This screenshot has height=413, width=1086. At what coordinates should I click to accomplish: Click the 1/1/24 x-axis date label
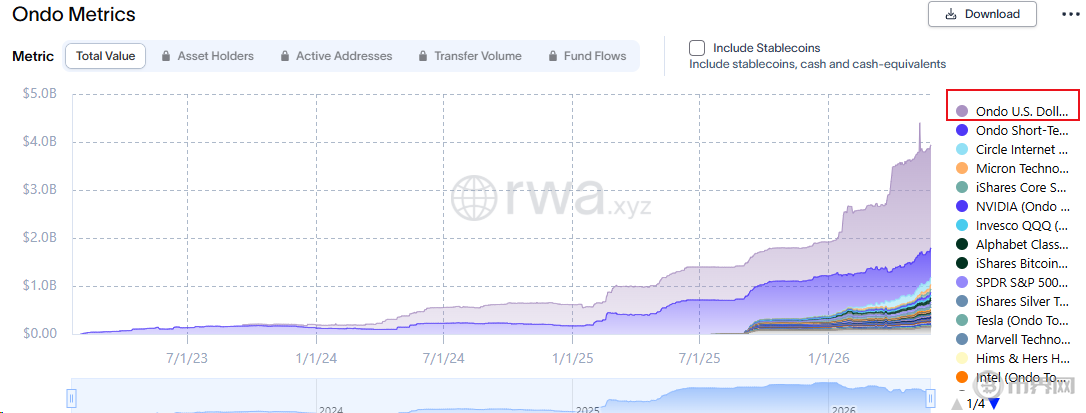[316, 358]
